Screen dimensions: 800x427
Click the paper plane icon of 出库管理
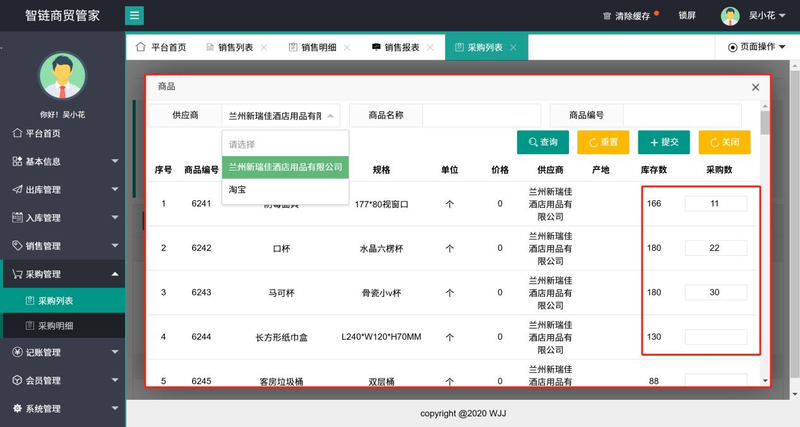[x=17, y=189]
